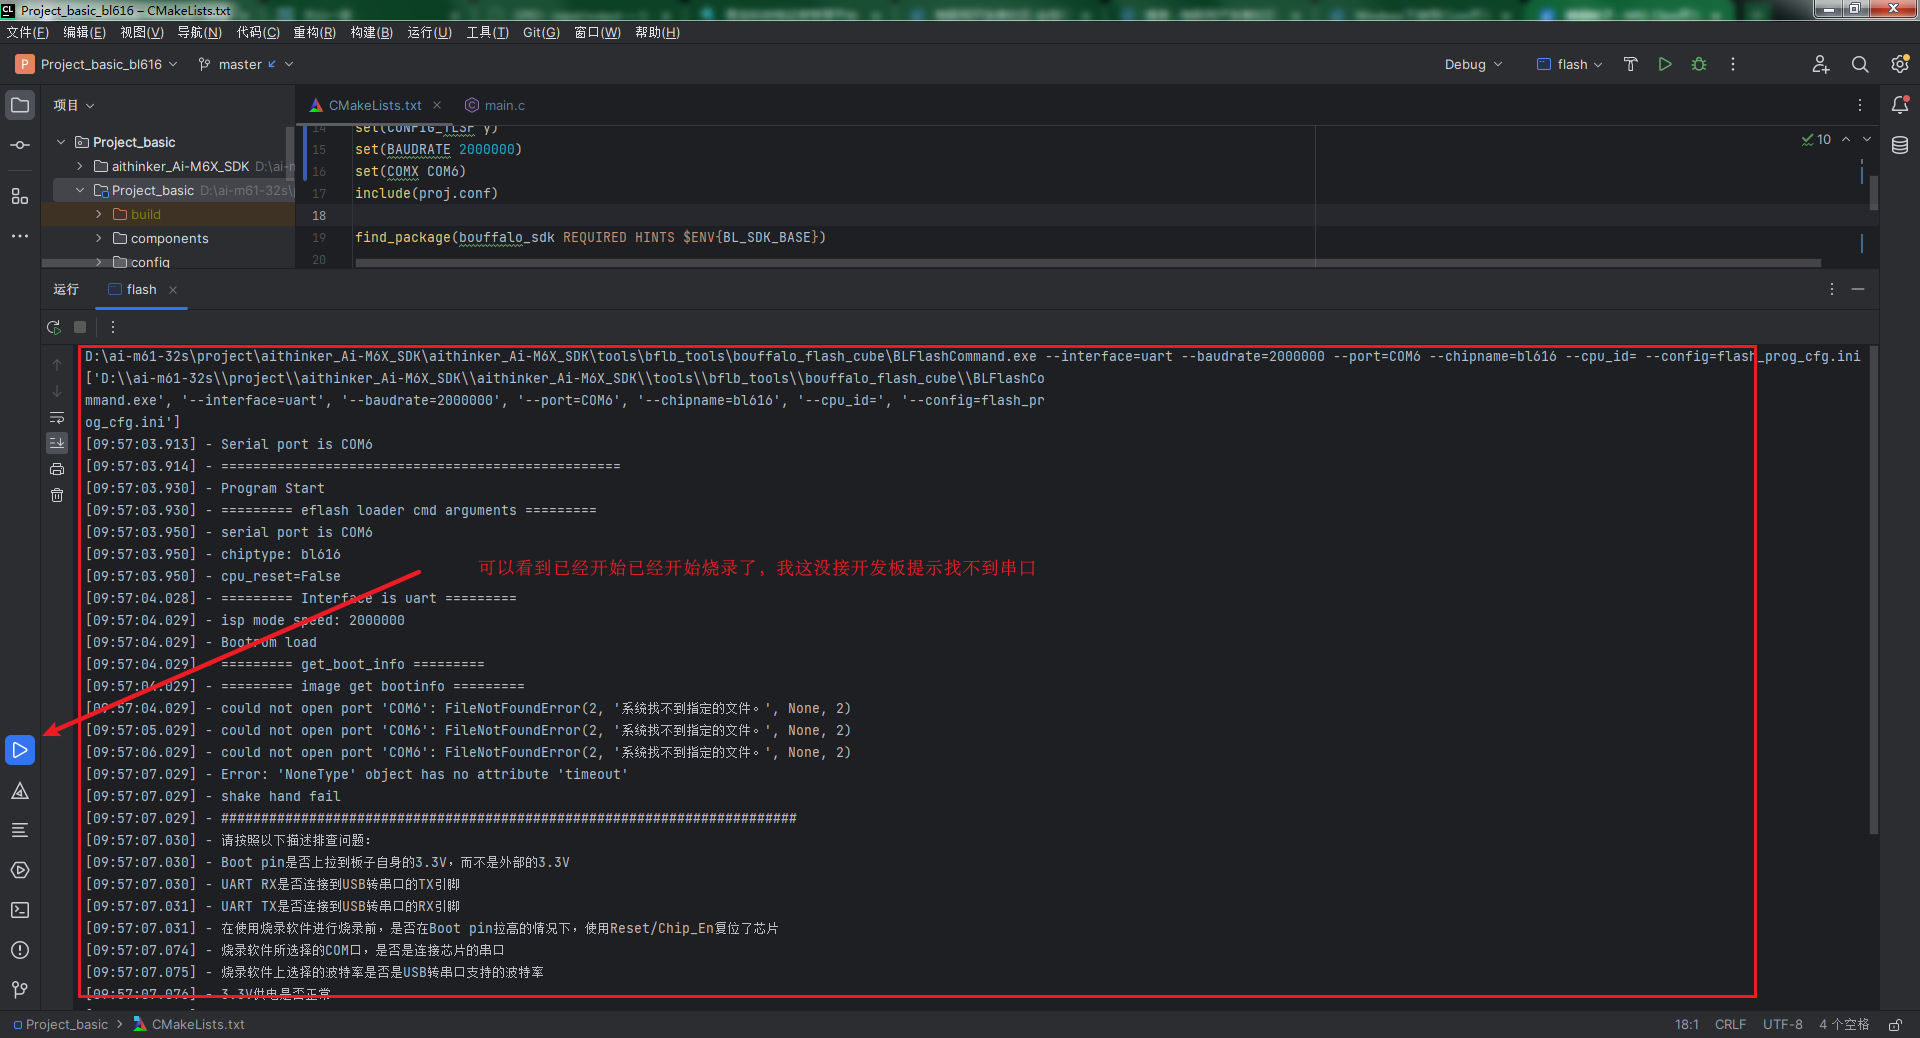The width and height of the screenshot is (1920, 1038).
Task: Start debugging the flash configuration
Action: coord(1699,64)
